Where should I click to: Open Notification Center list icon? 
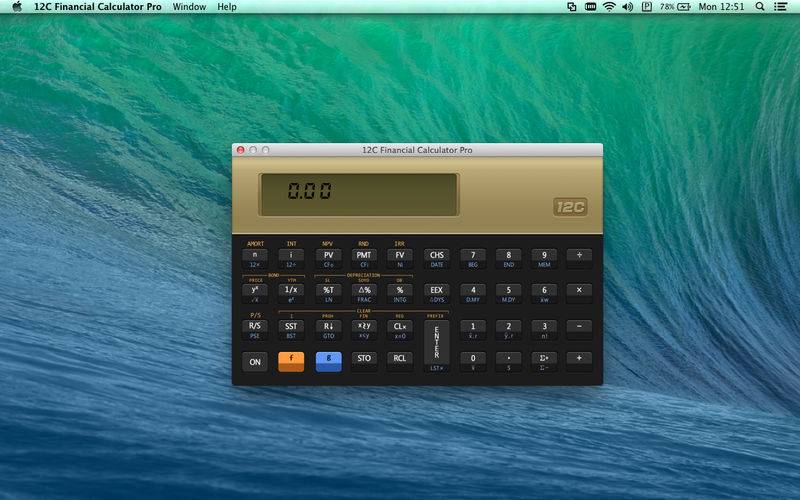point(780,7)
